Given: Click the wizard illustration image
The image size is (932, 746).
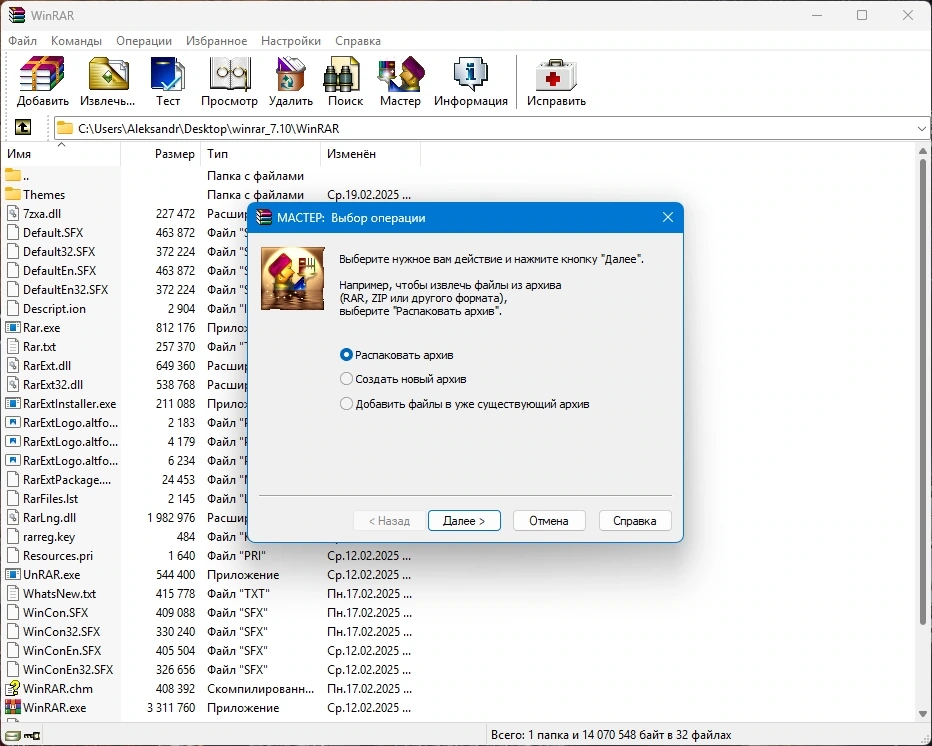Looking at the screenshot, I should coord(292,278).
